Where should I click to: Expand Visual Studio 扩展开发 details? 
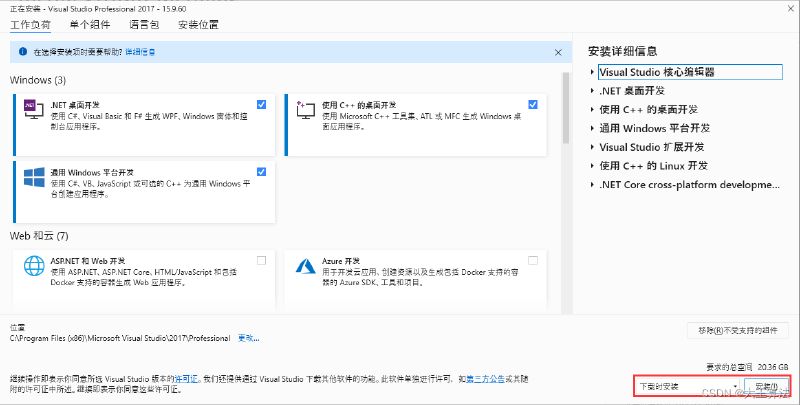click(x=592, y=147)
